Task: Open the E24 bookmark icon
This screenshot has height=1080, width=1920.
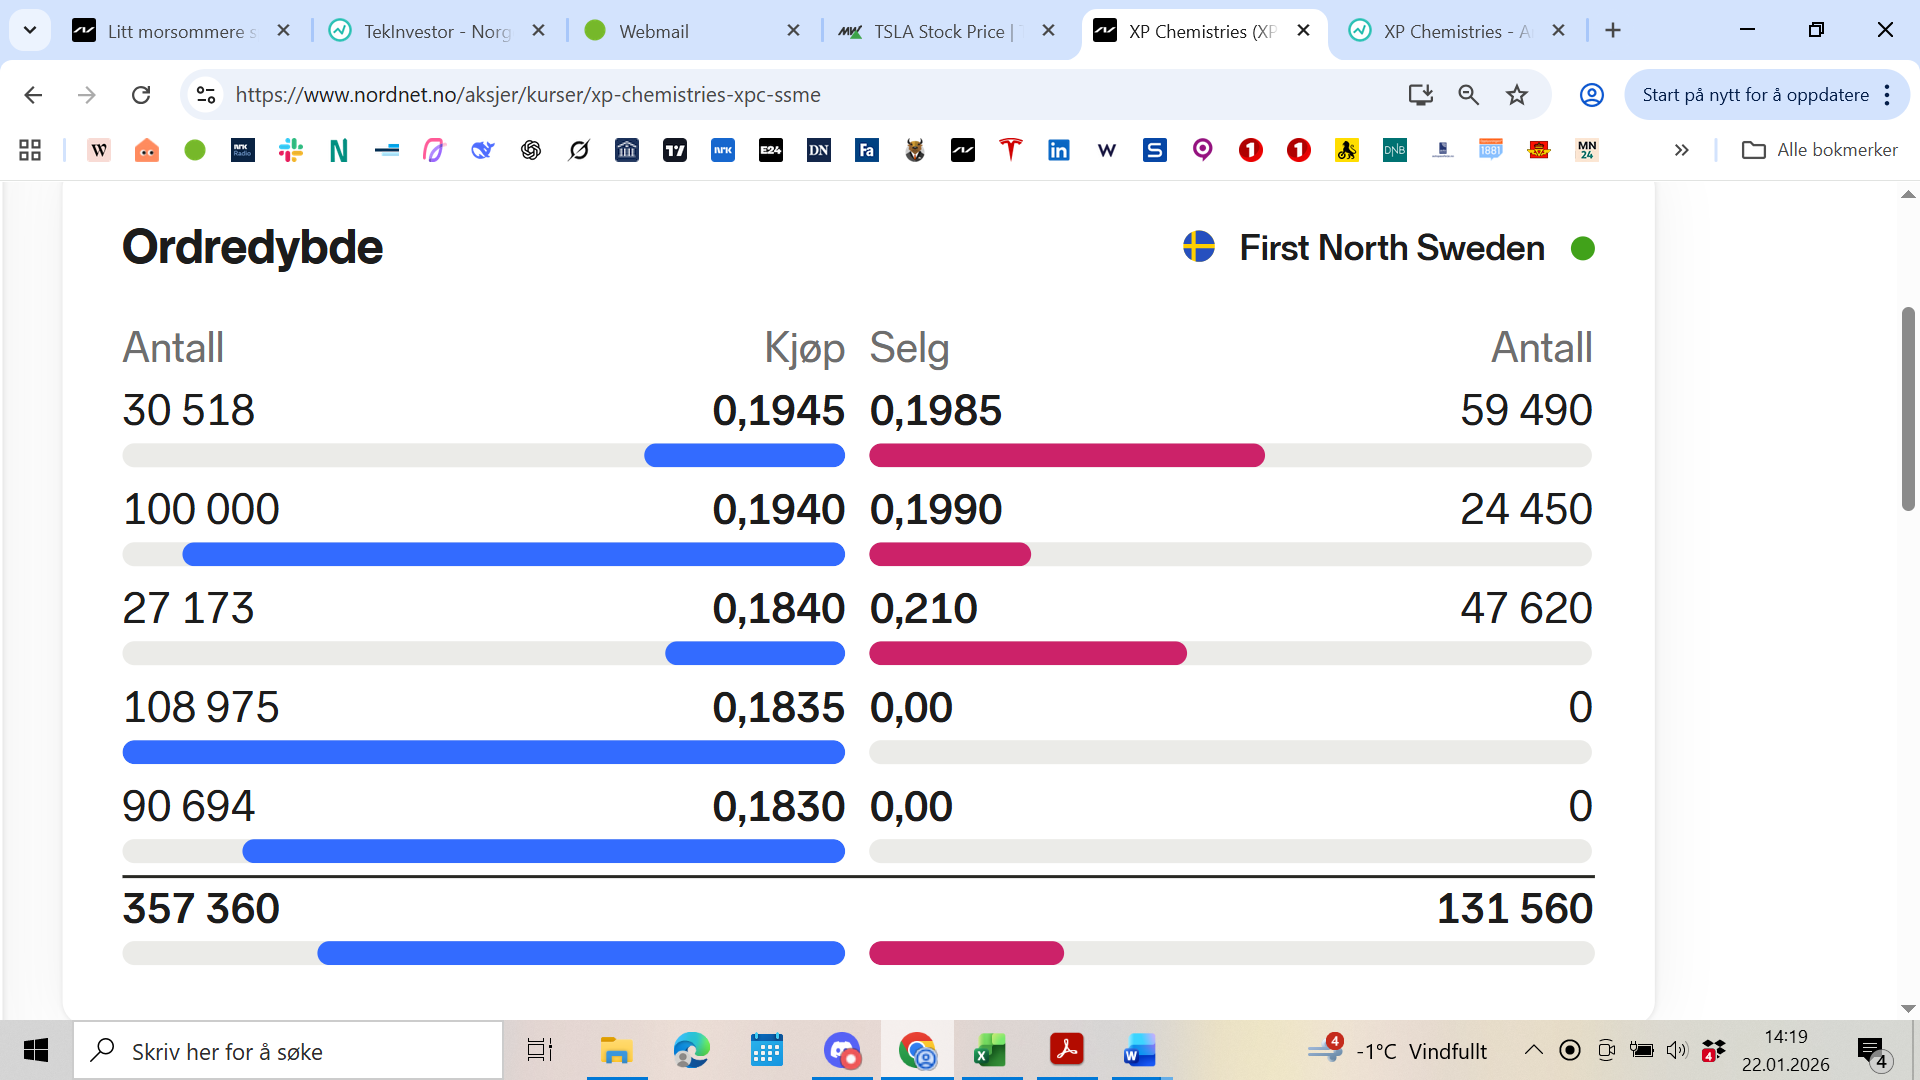Action: 770,150
